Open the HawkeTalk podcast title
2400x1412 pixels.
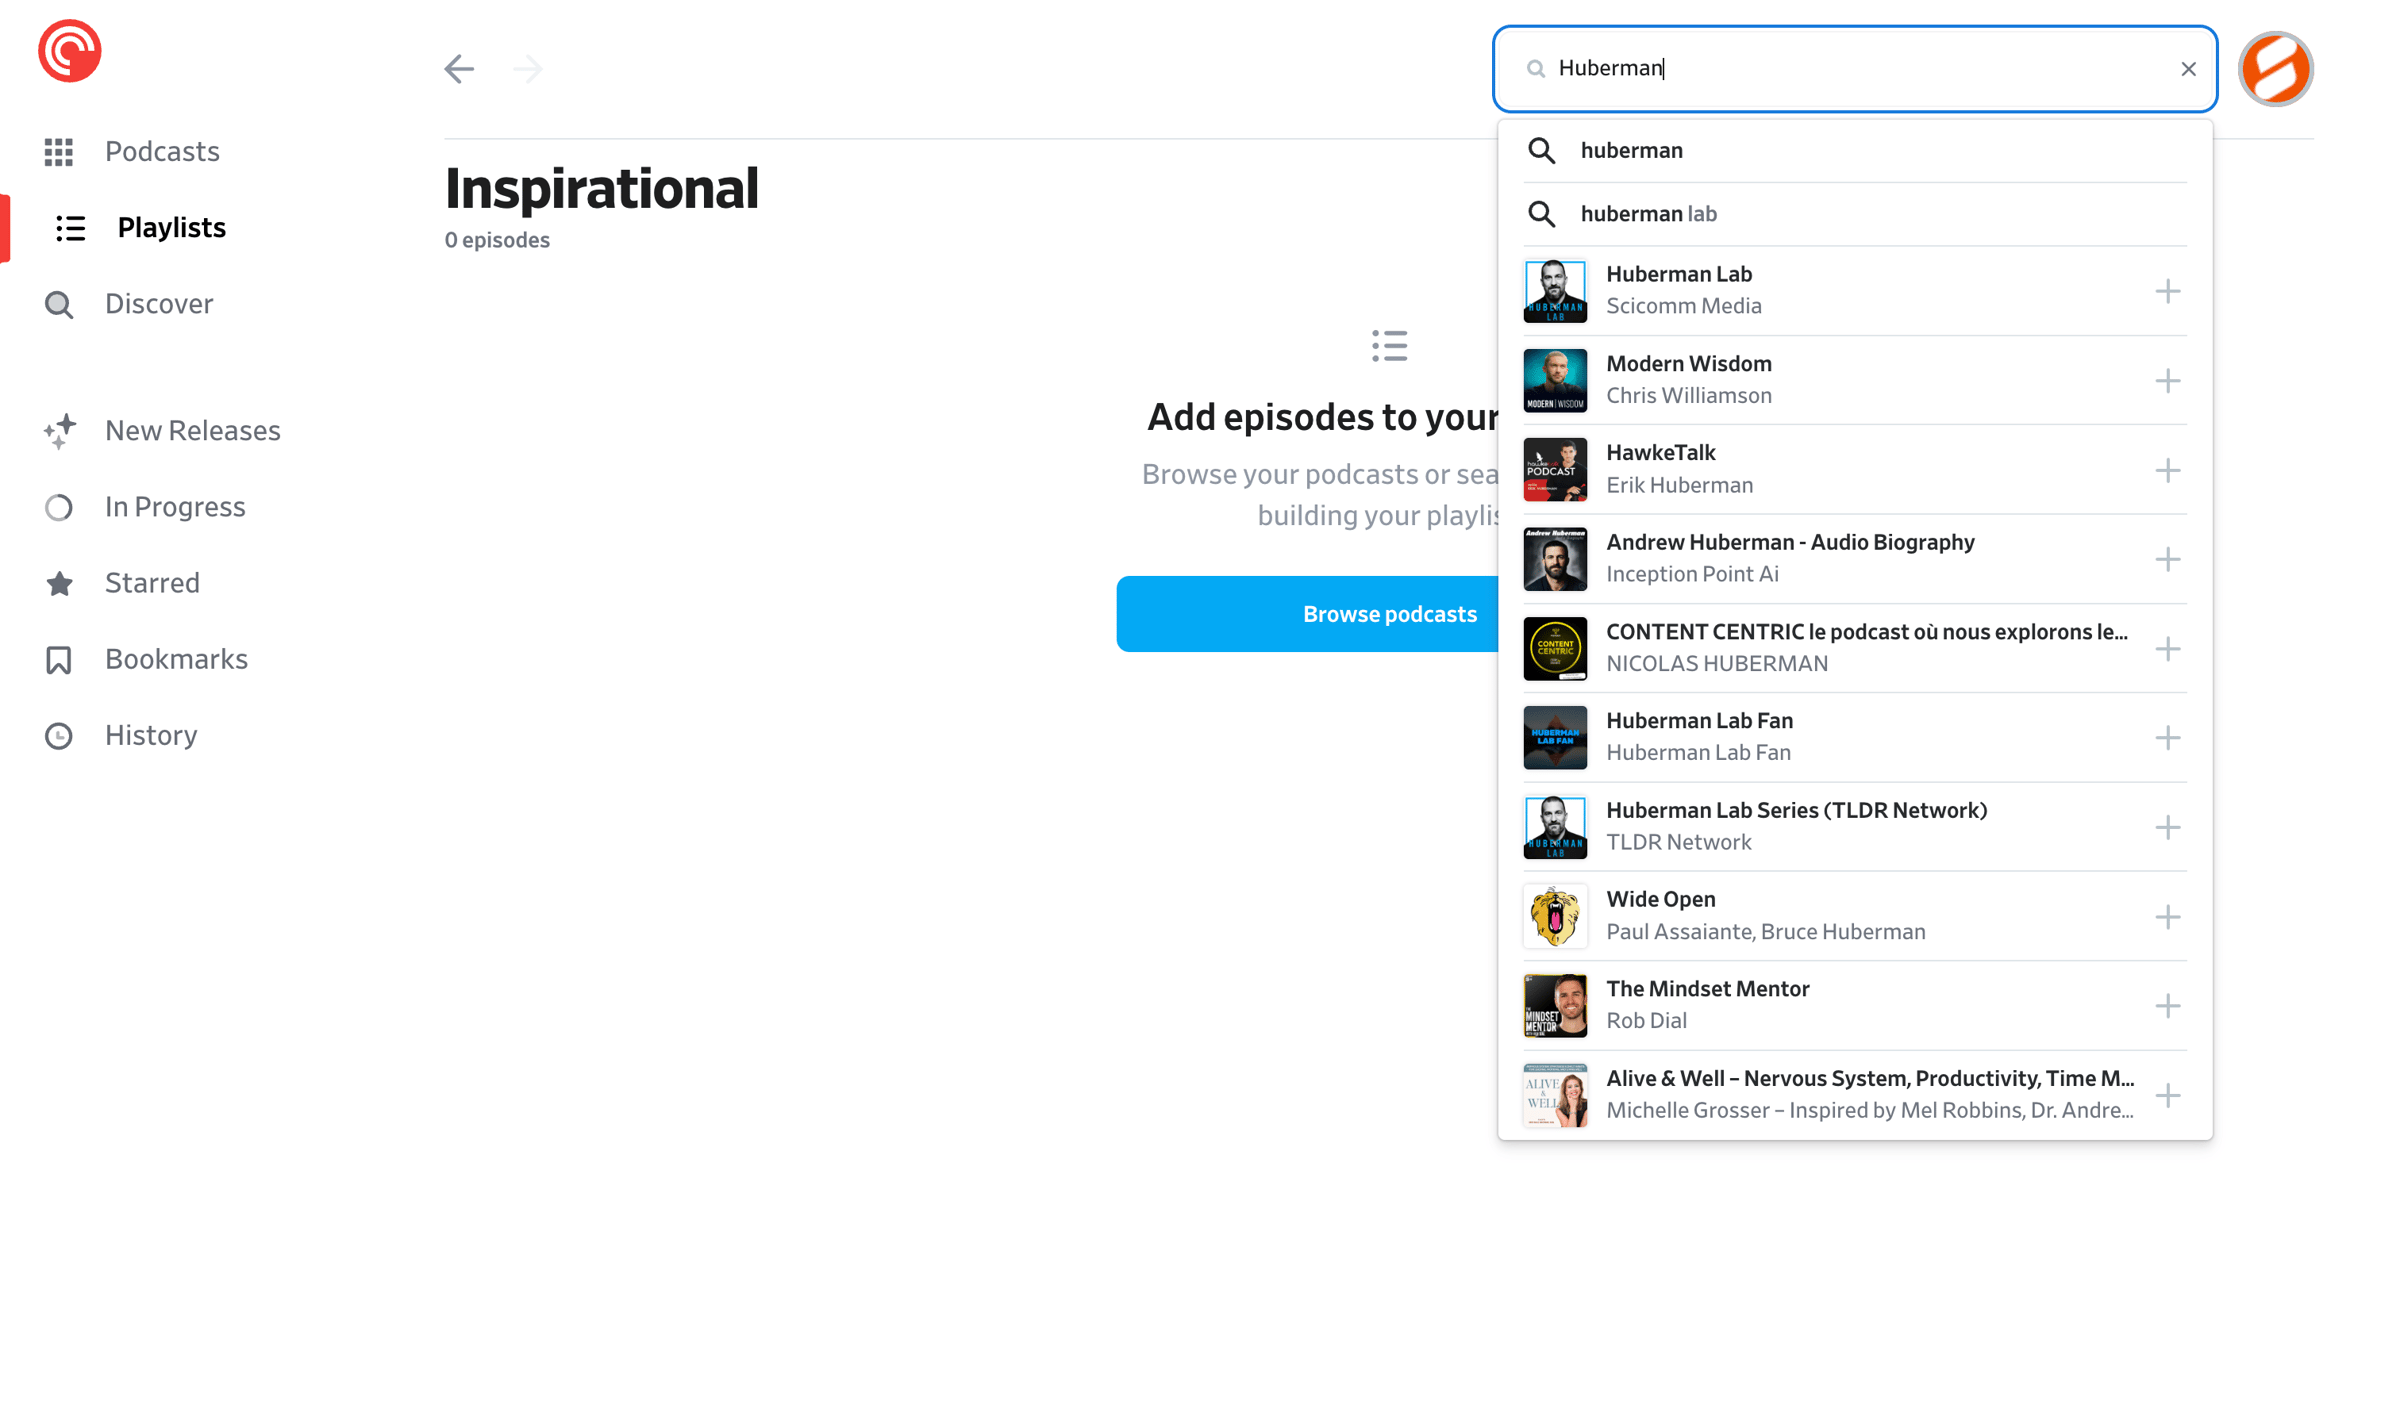coord(1661,452)
